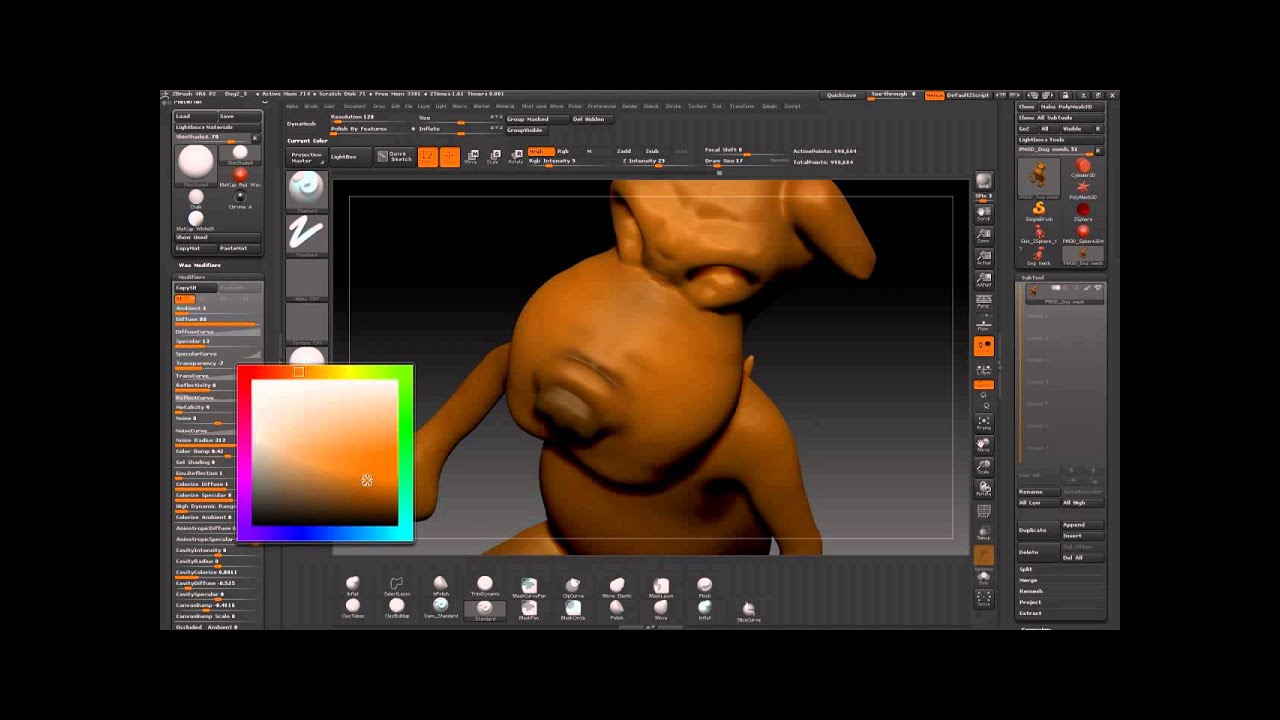
Task: Activate the orange Draw mode button
Action: point(449,156)
